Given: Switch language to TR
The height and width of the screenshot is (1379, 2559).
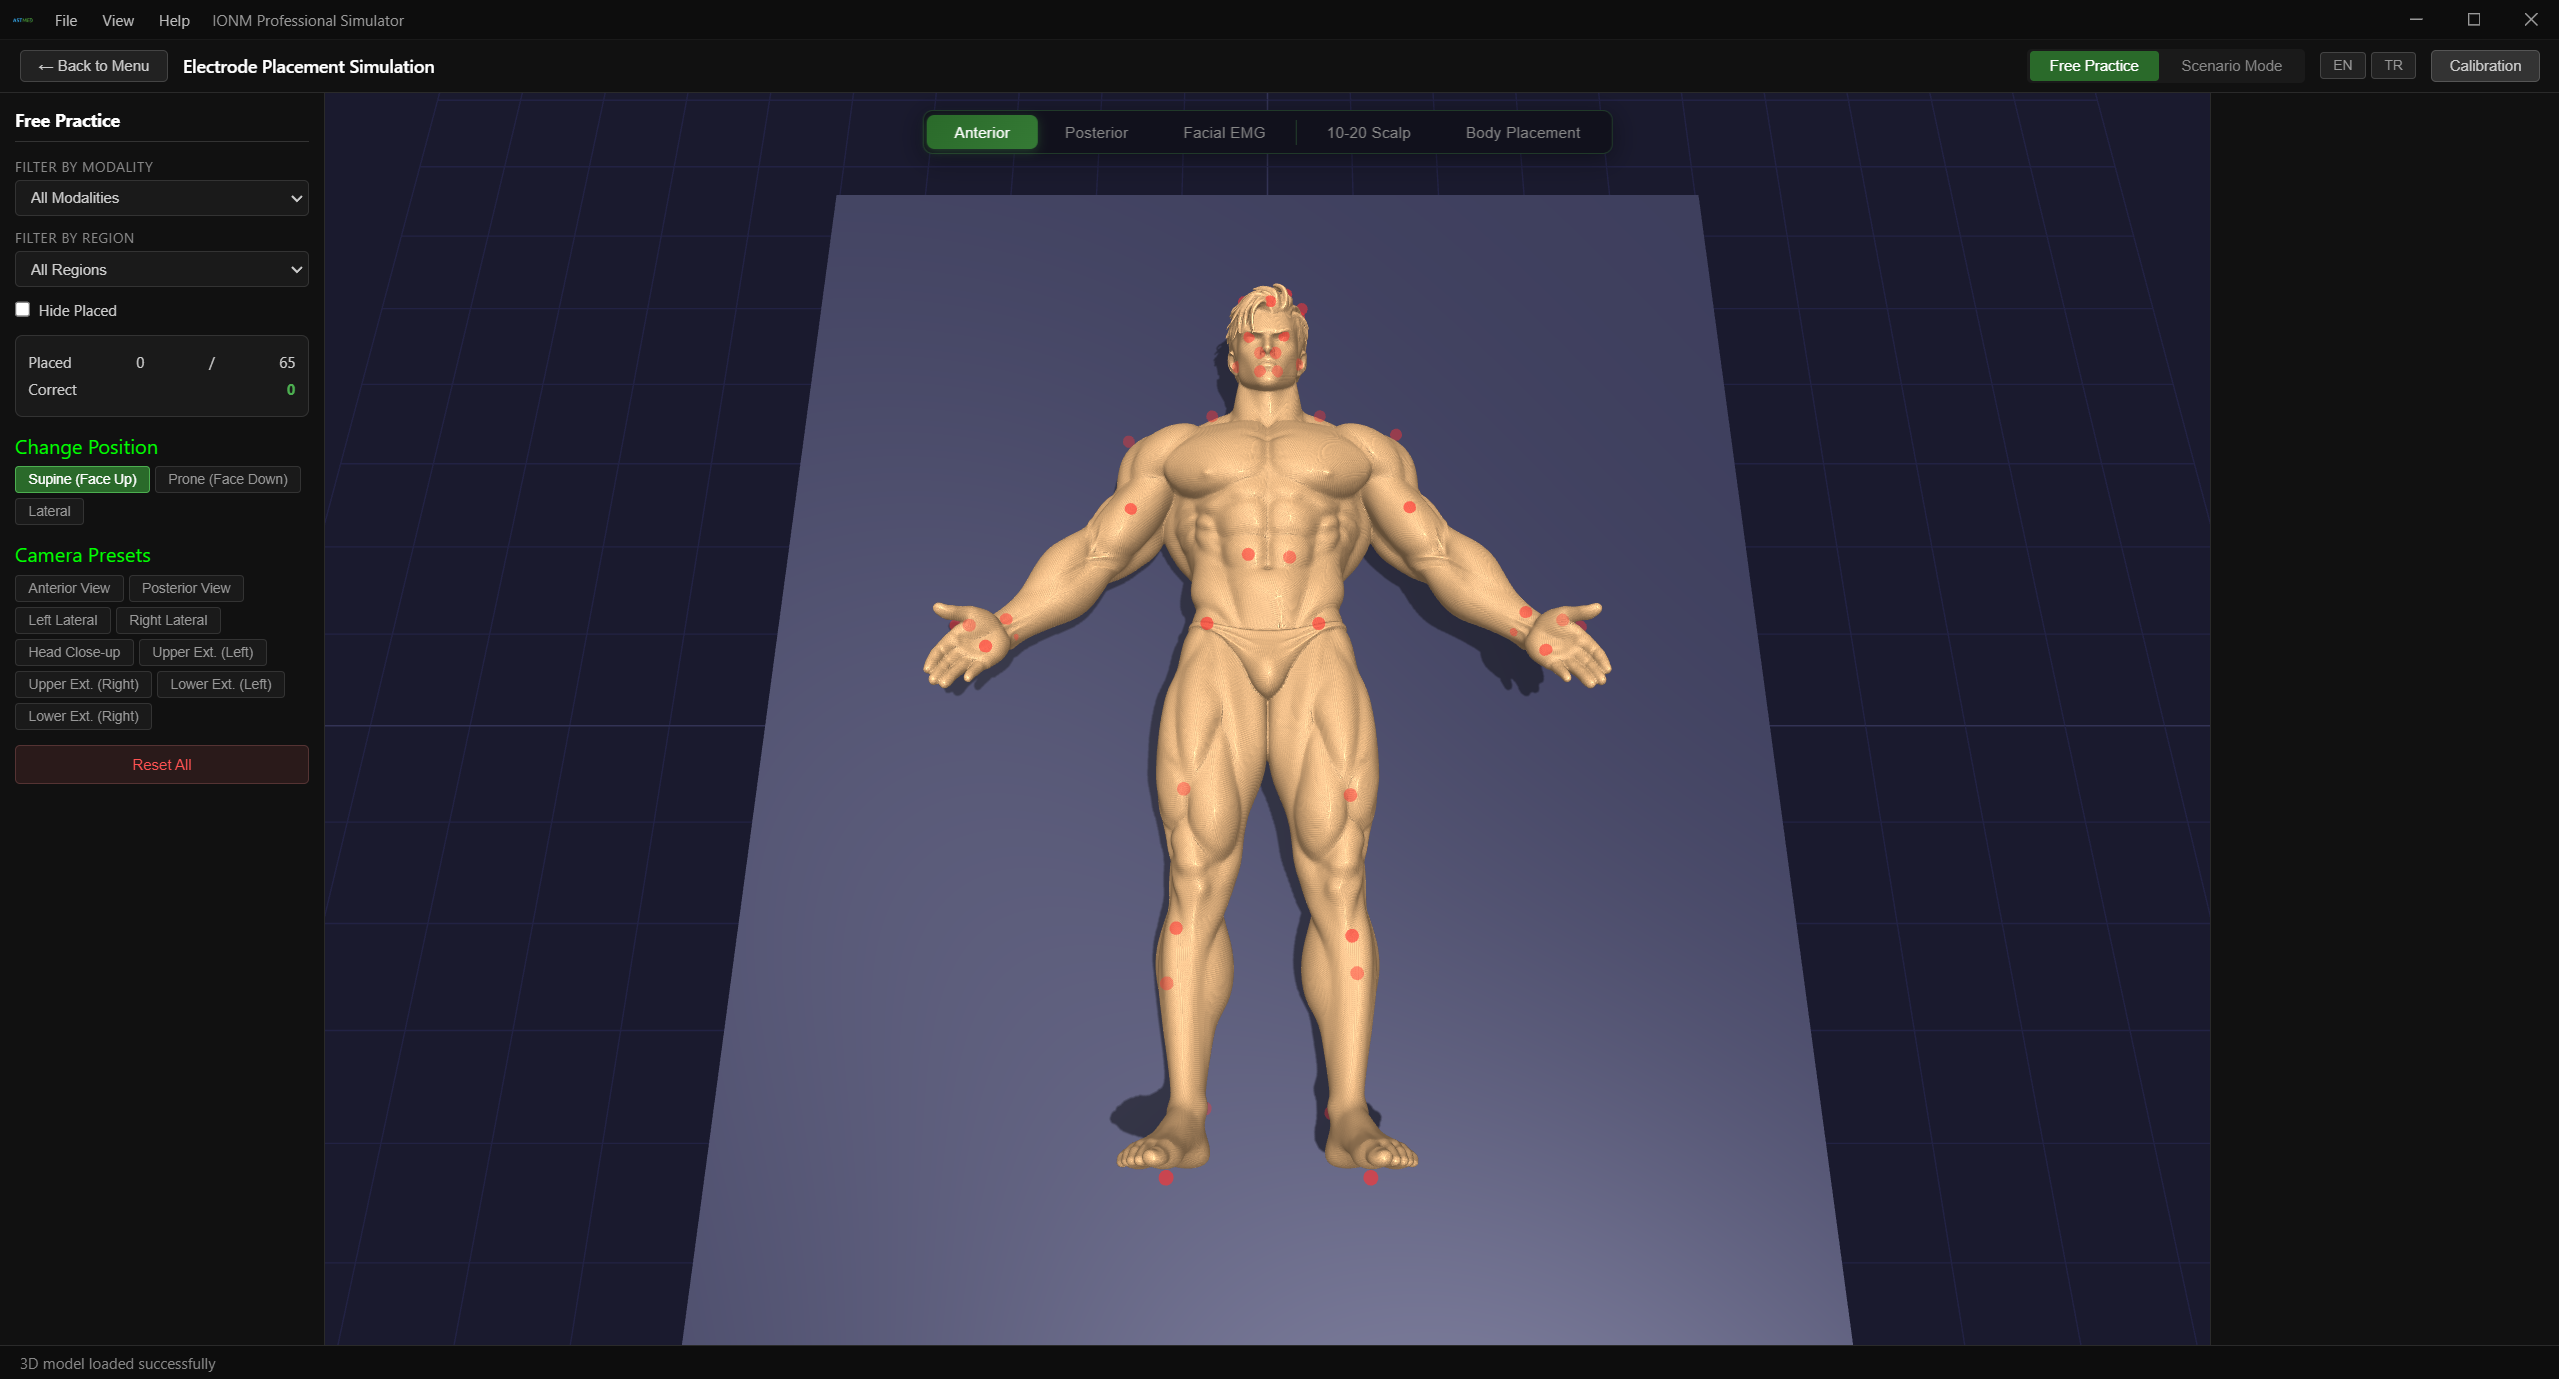Looking at the screenshot, I should tap(2394, 65).
